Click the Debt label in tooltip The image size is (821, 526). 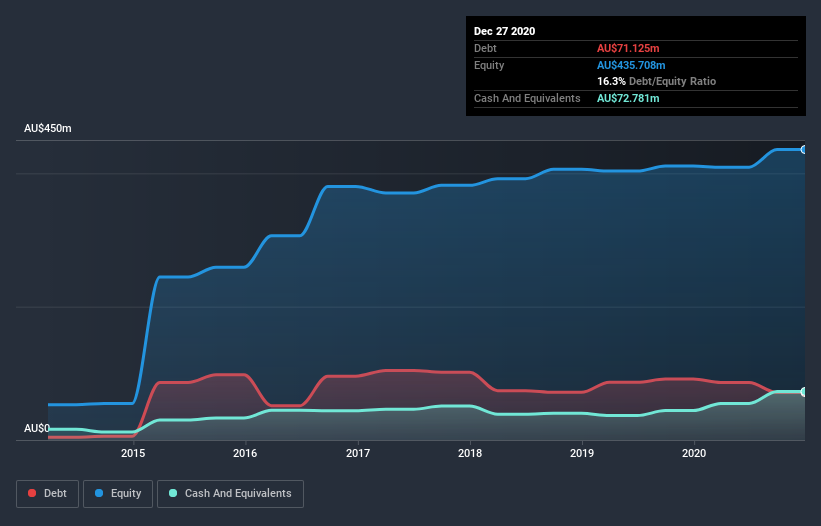point(485,48)
